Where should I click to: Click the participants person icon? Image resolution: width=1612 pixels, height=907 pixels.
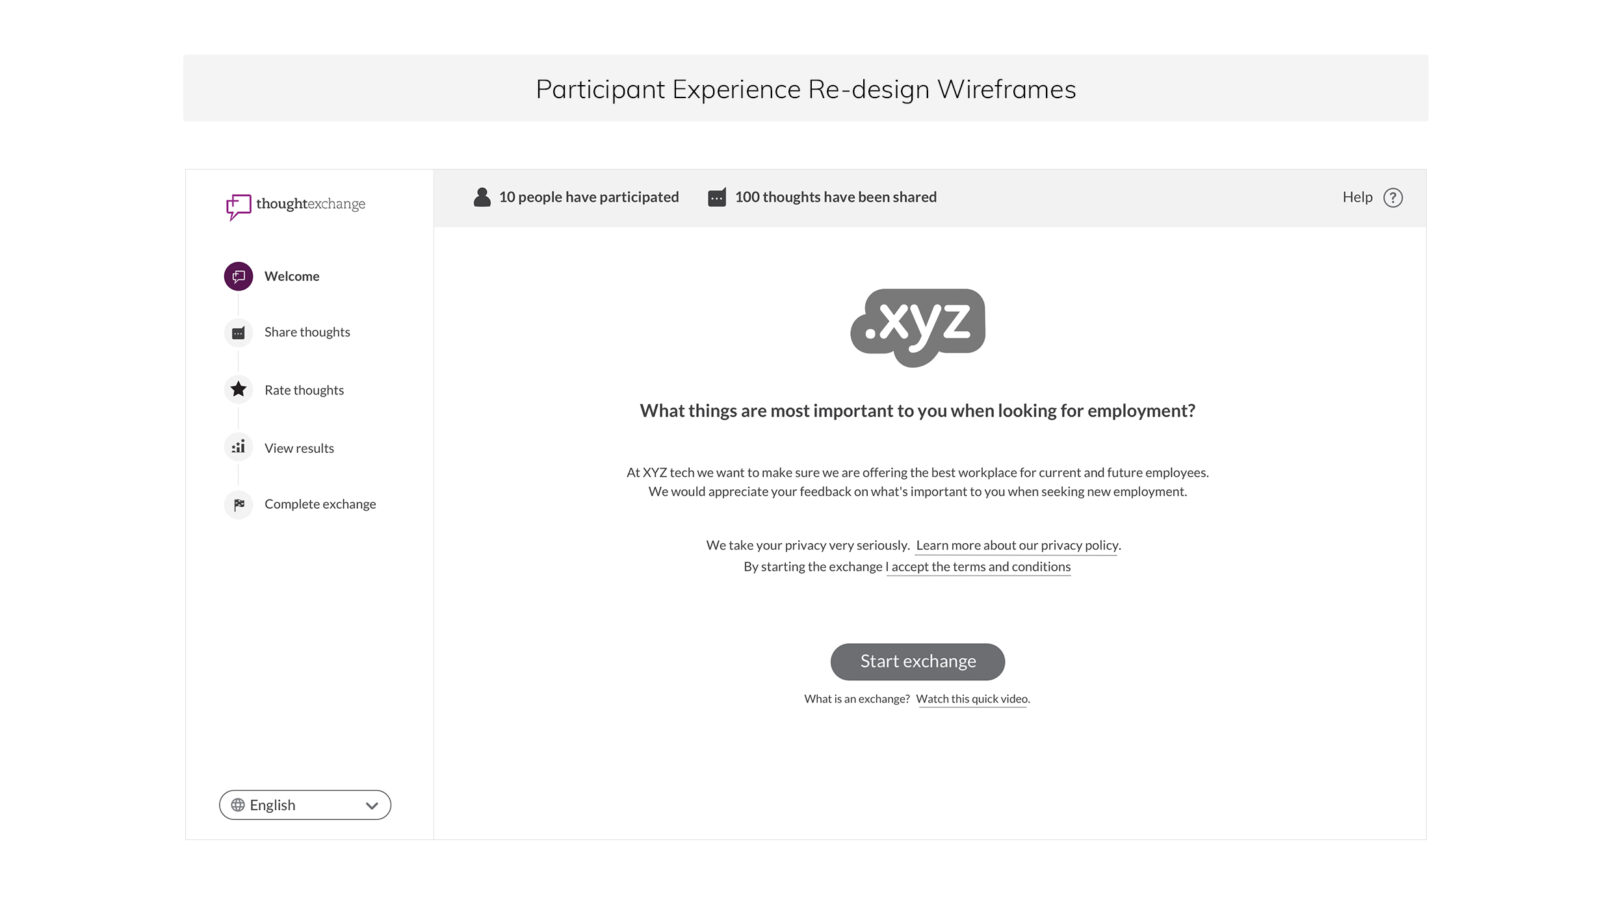coord(482,197)
